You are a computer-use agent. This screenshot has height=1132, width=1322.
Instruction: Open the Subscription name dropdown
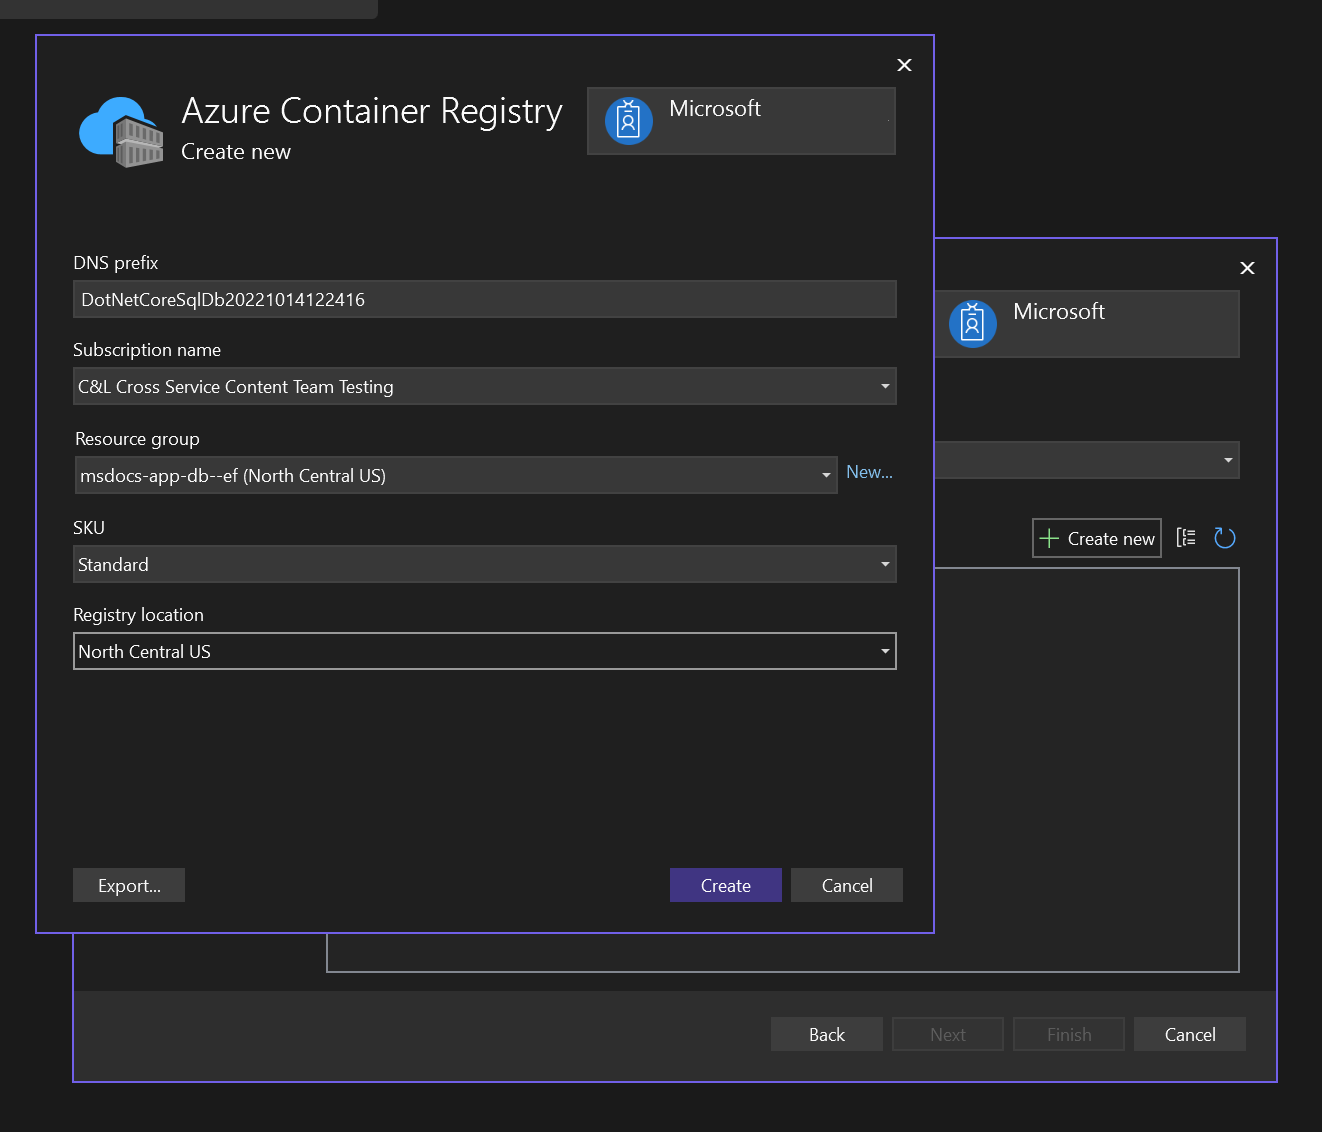coord(484,387)
